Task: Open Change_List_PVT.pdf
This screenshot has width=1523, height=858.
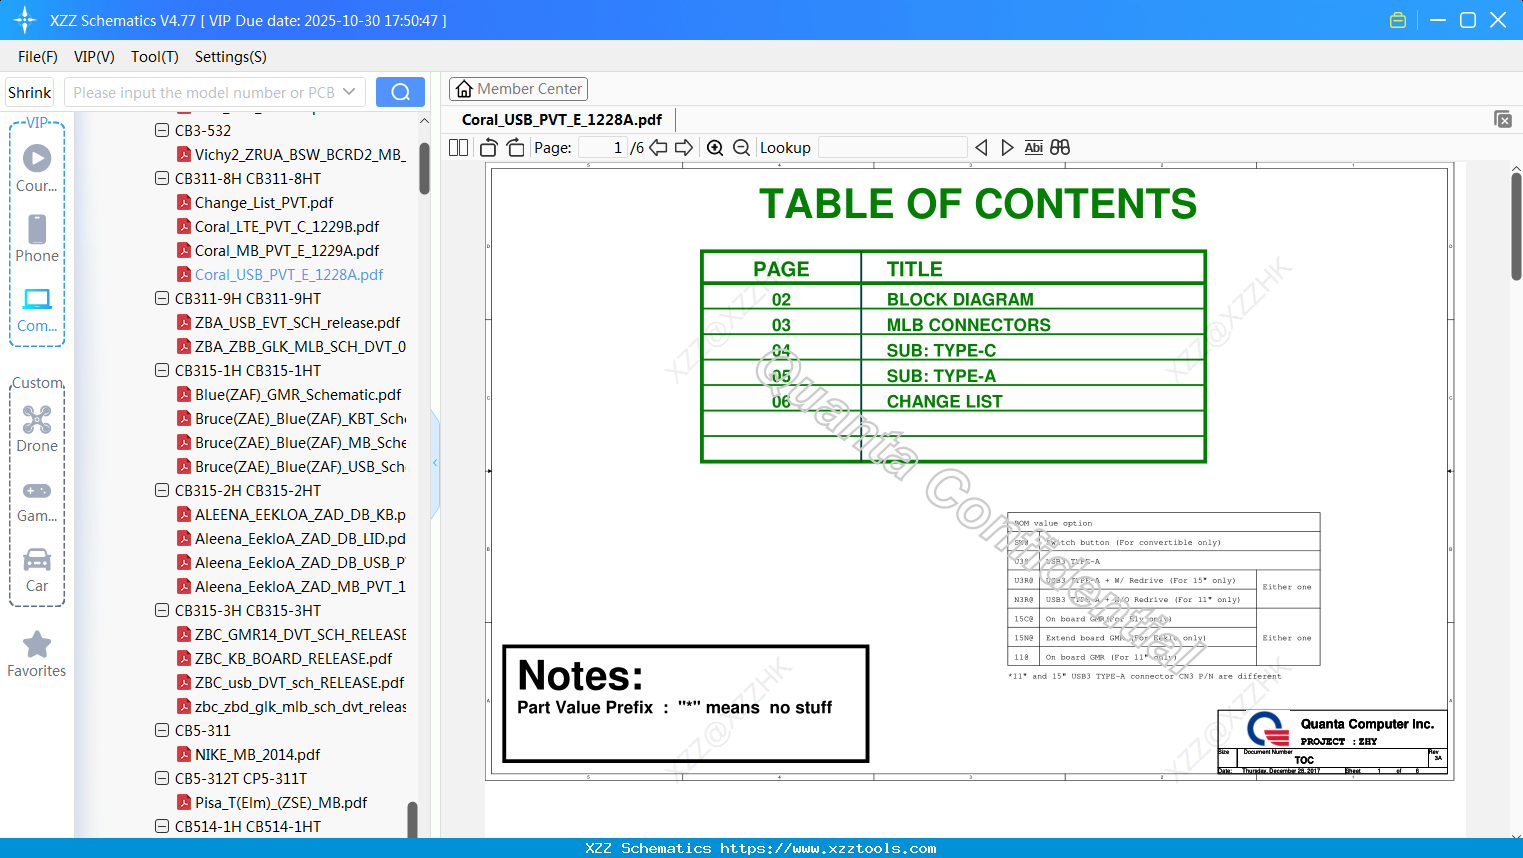Action: (264, 202)
